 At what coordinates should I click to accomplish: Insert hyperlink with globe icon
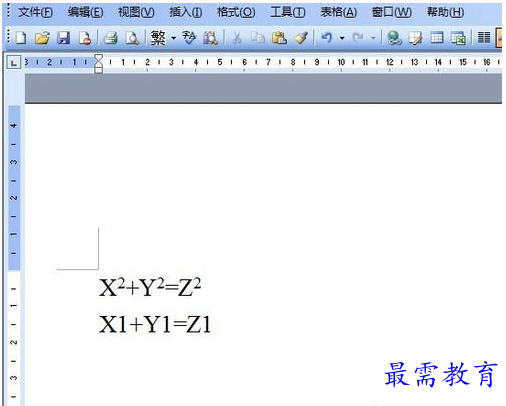pos(394,38)
